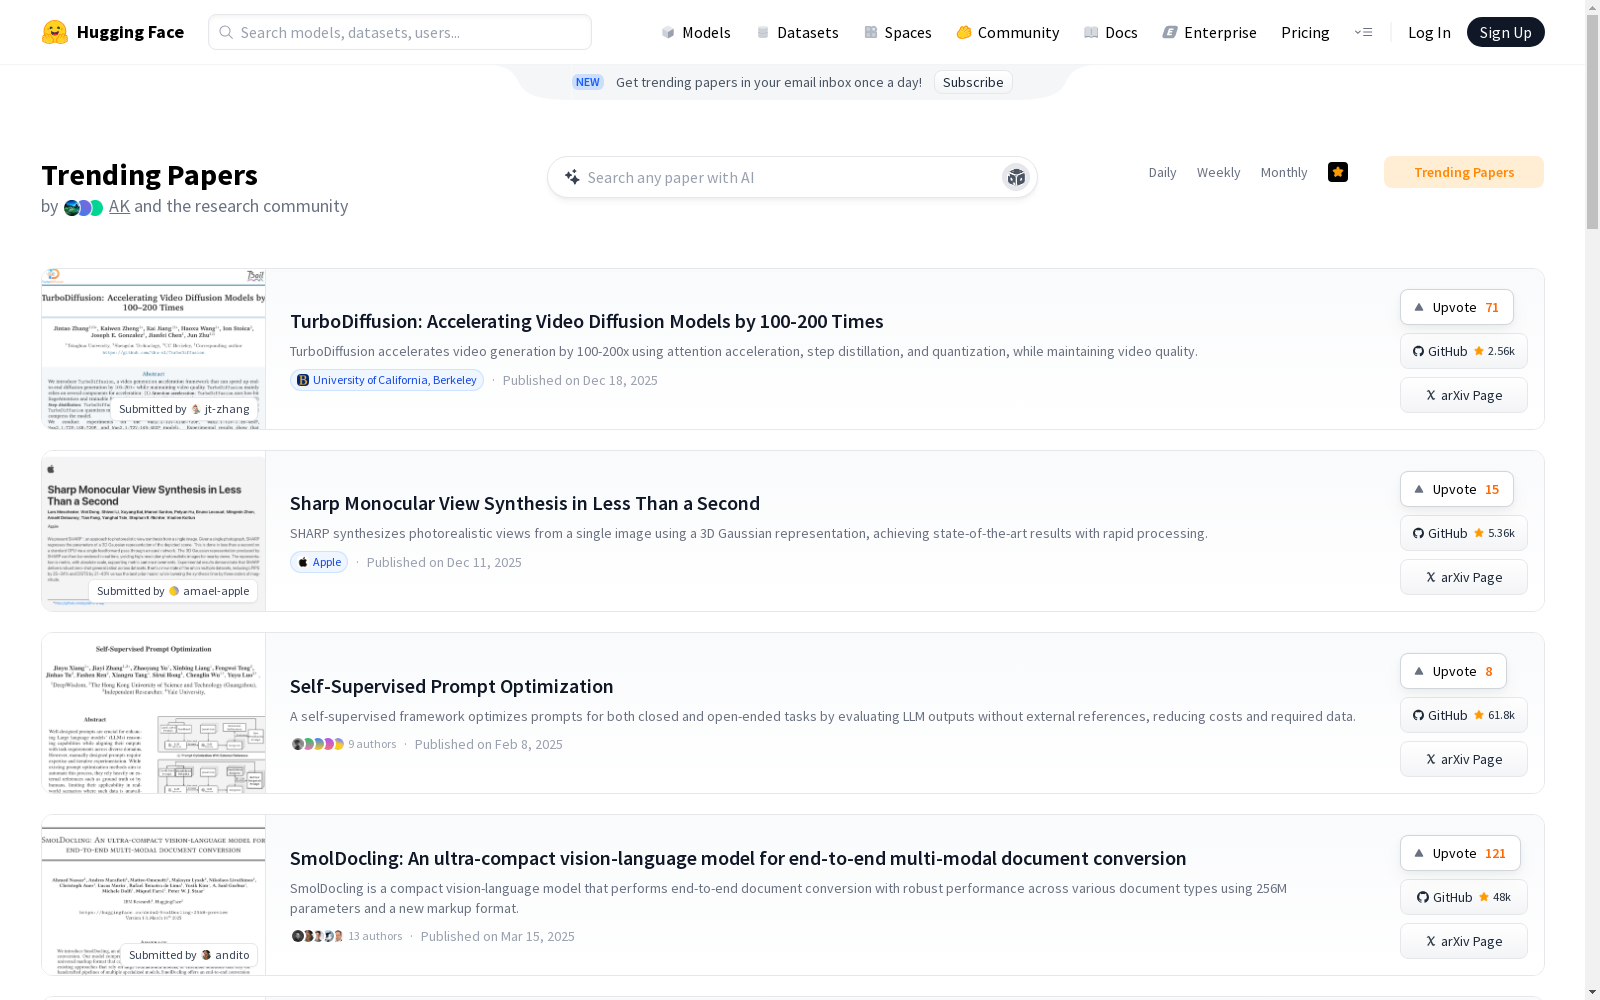Click the page vertical scrollbar thumb

[x=1592, y=124]
